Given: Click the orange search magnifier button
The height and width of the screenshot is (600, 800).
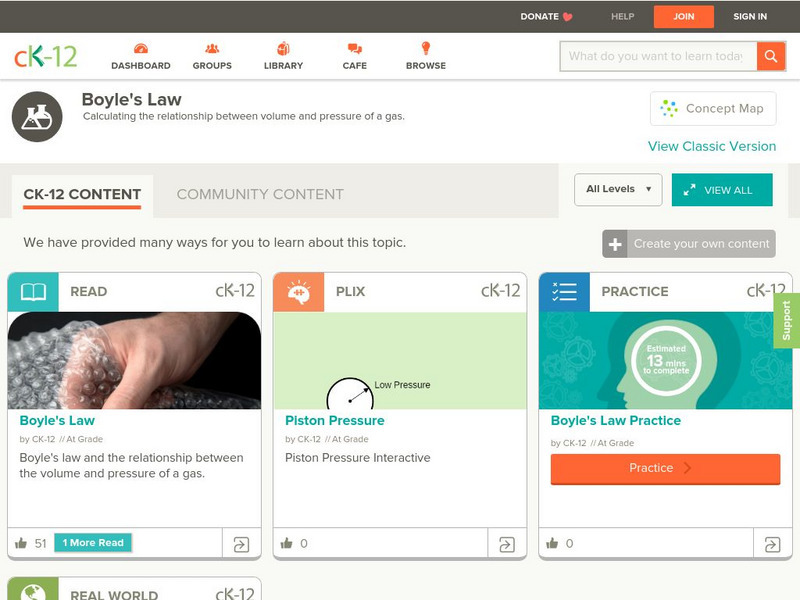Looking at the screenshot, I should tap(771, 56).
